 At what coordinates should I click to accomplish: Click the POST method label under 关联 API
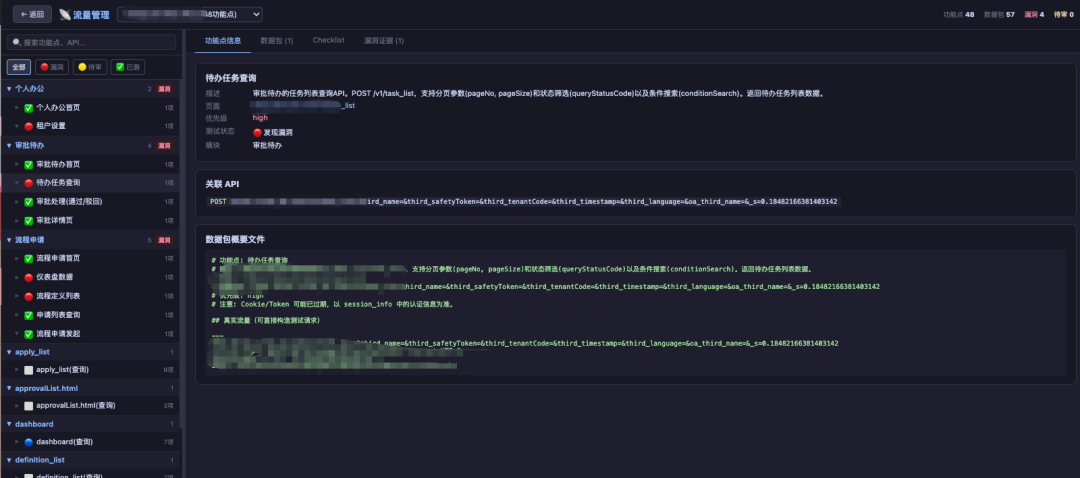(218, 202)
